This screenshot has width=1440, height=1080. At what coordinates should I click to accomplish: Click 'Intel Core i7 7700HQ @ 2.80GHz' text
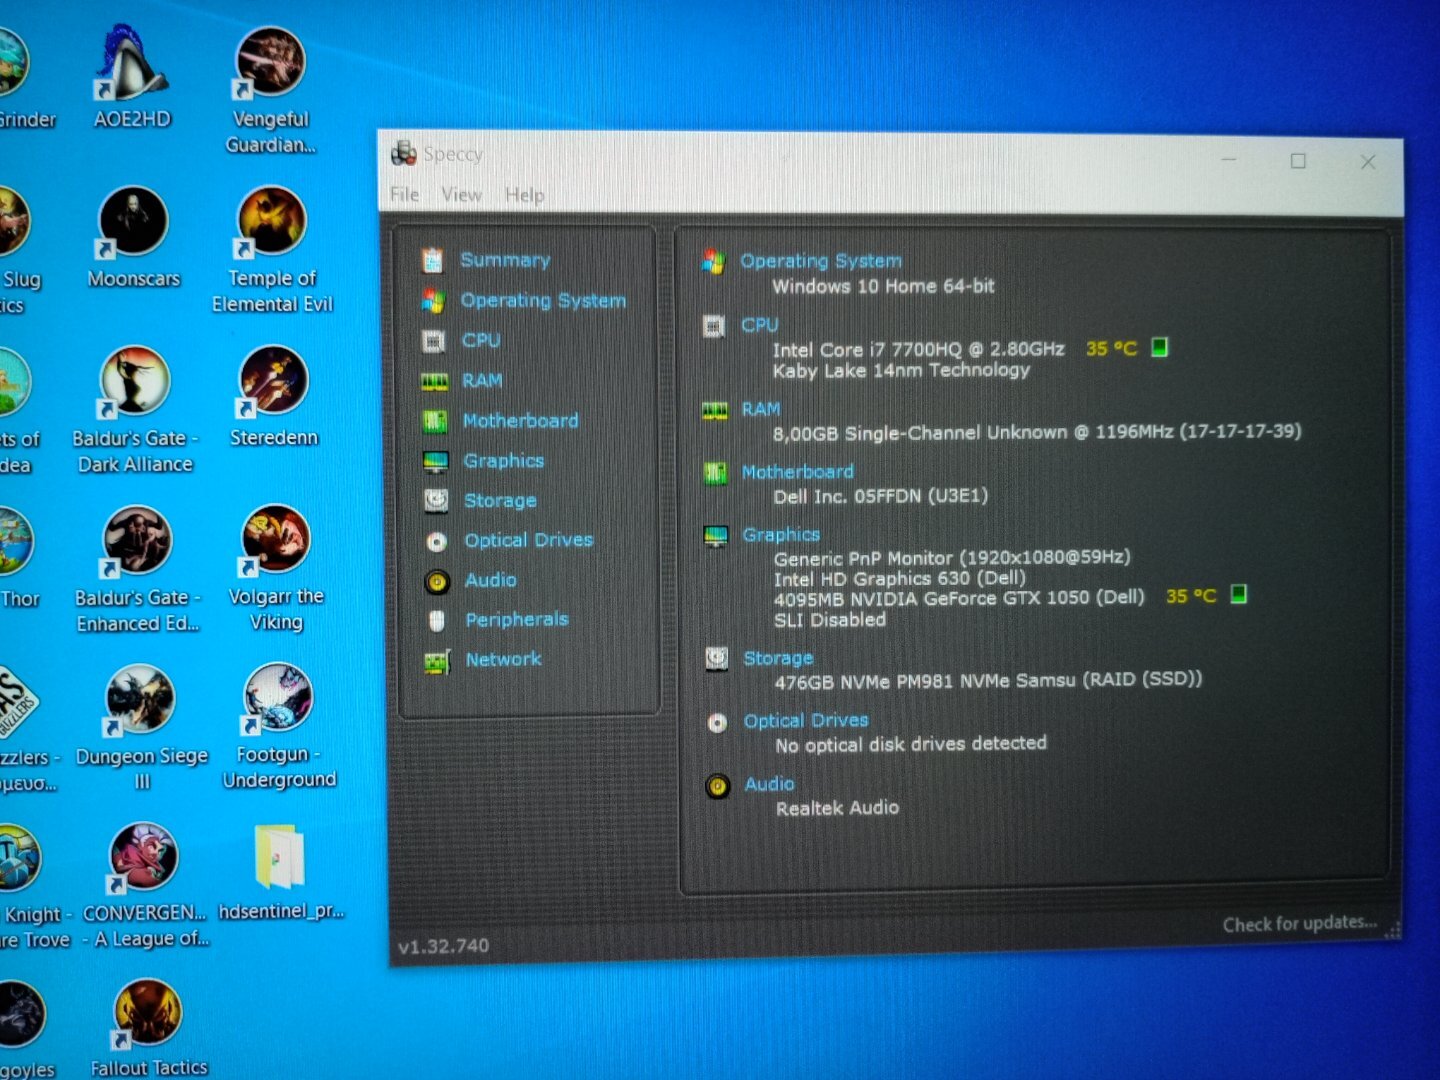tap(918, 349)
